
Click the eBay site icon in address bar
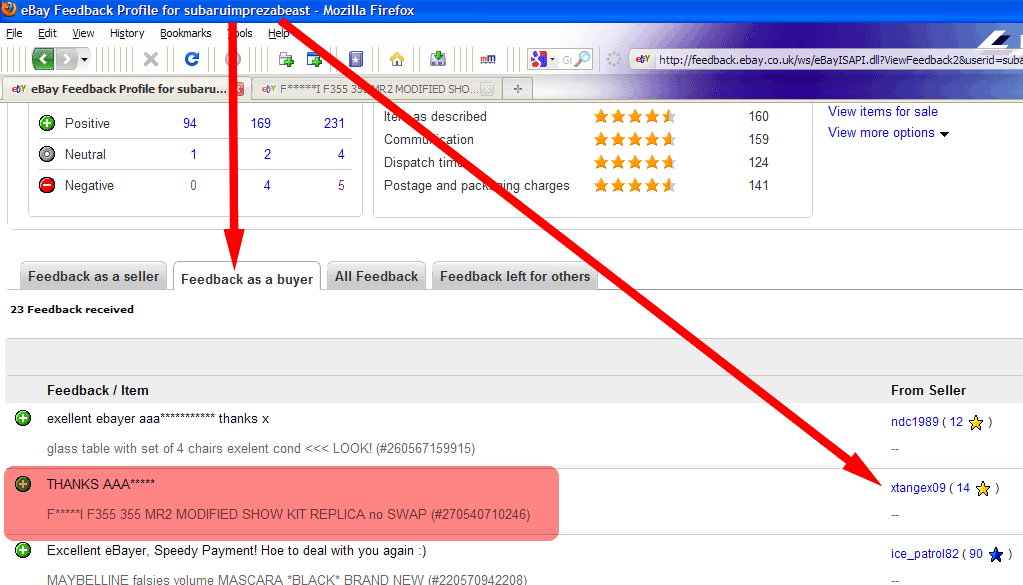pyautogui.click(x=643, y=59)
